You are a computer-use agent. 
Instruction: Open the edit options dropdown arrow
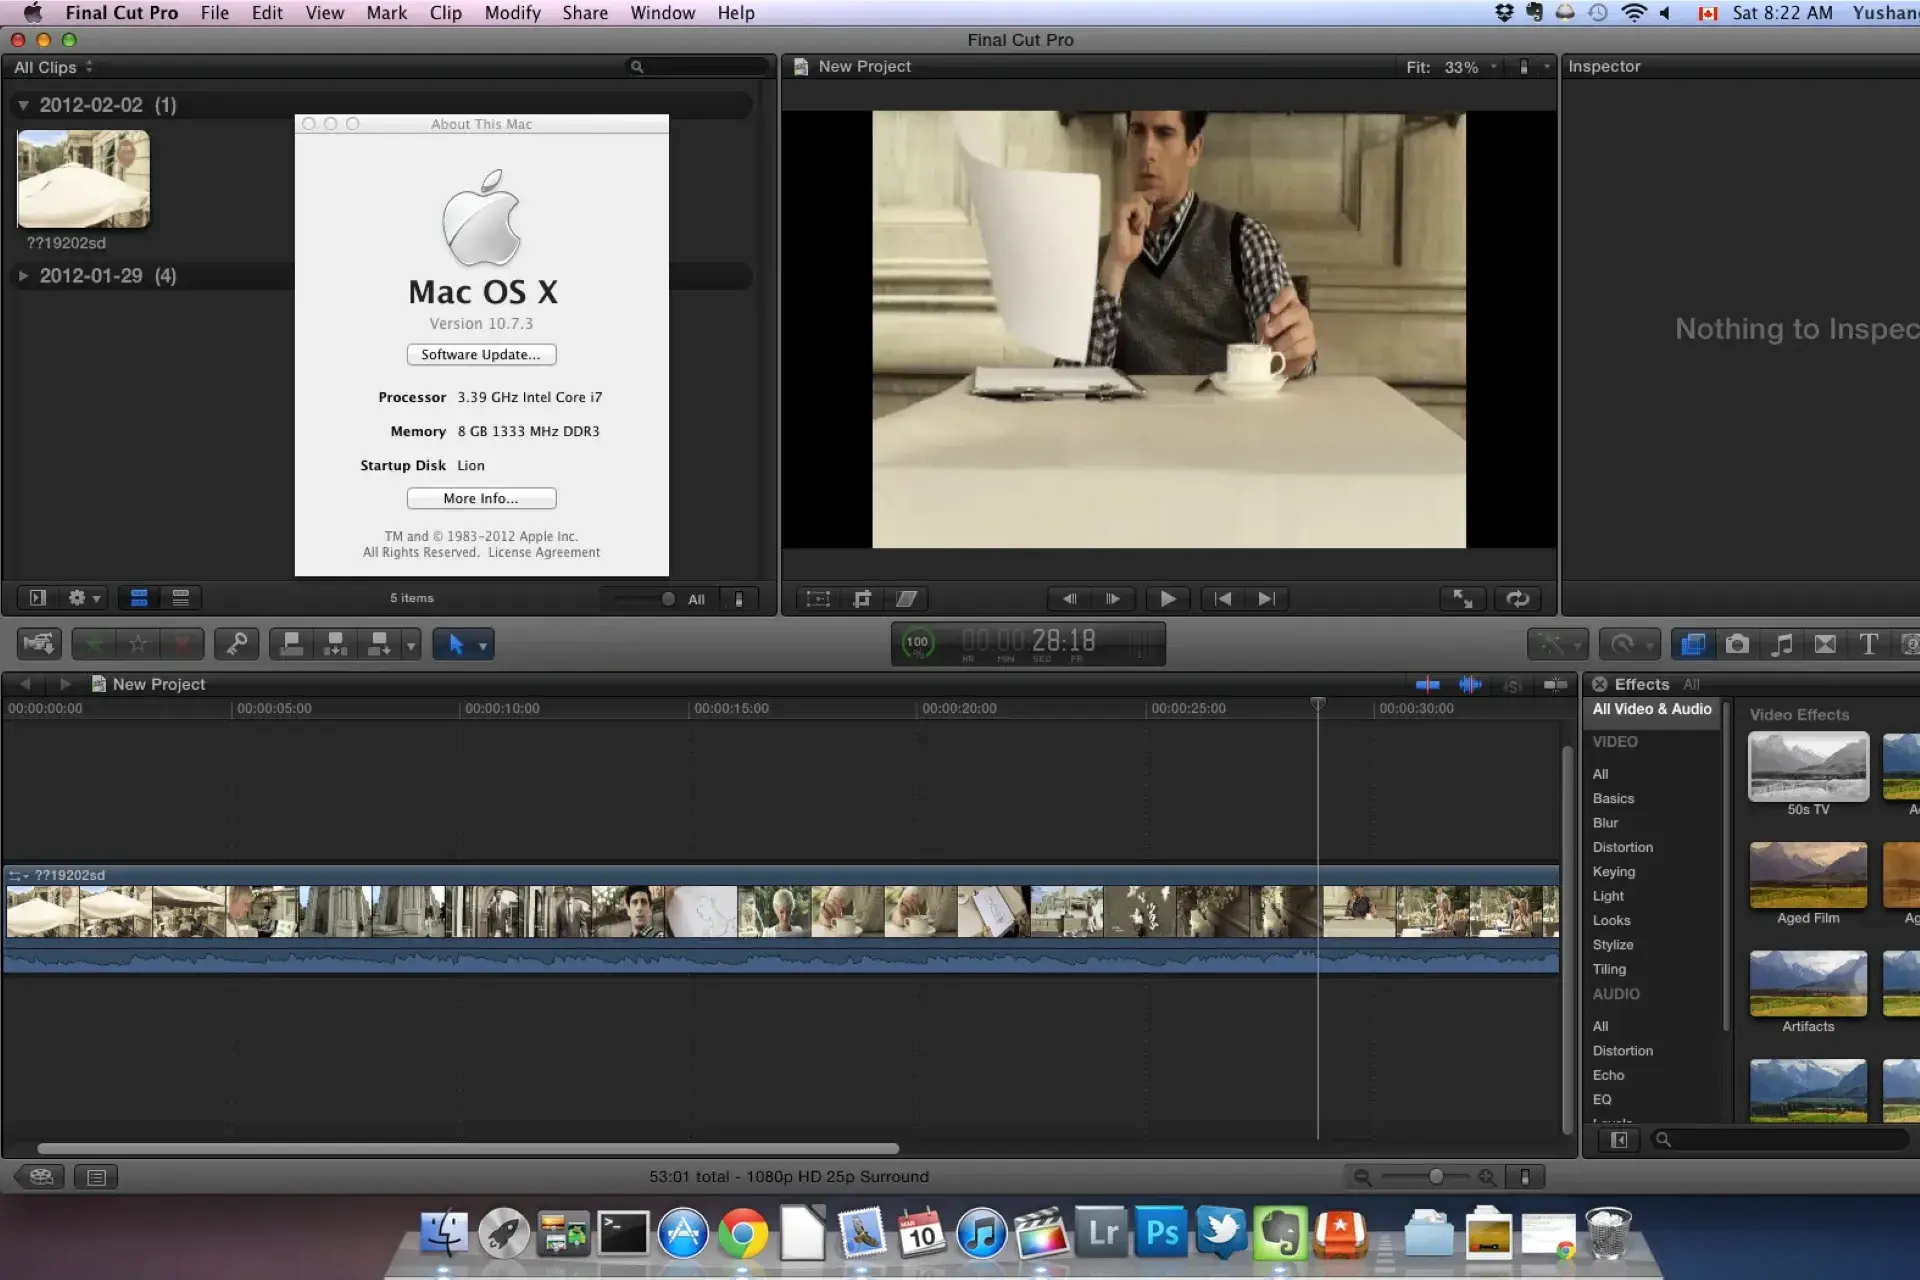[410, 646]
